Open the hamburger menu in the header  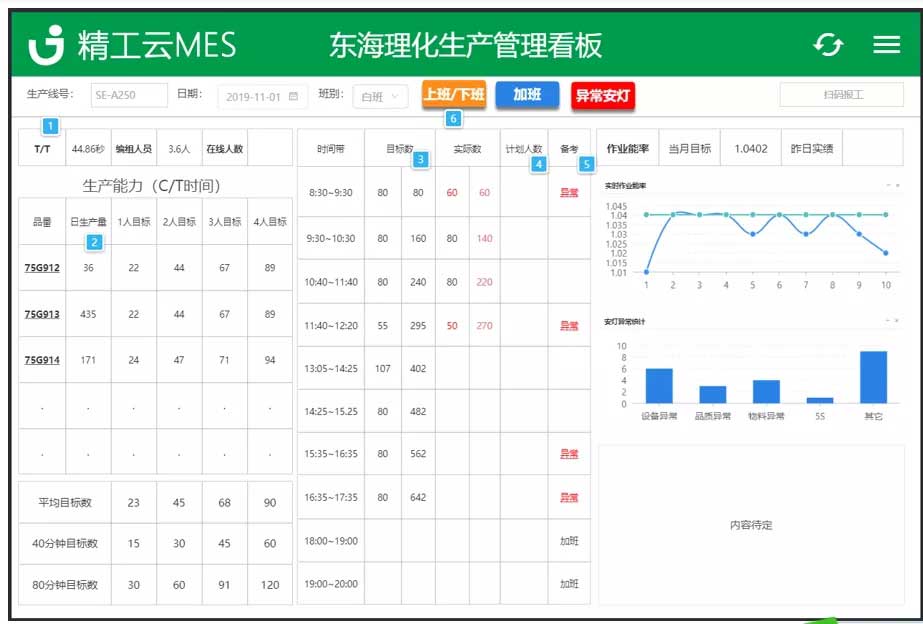[886, 45]
